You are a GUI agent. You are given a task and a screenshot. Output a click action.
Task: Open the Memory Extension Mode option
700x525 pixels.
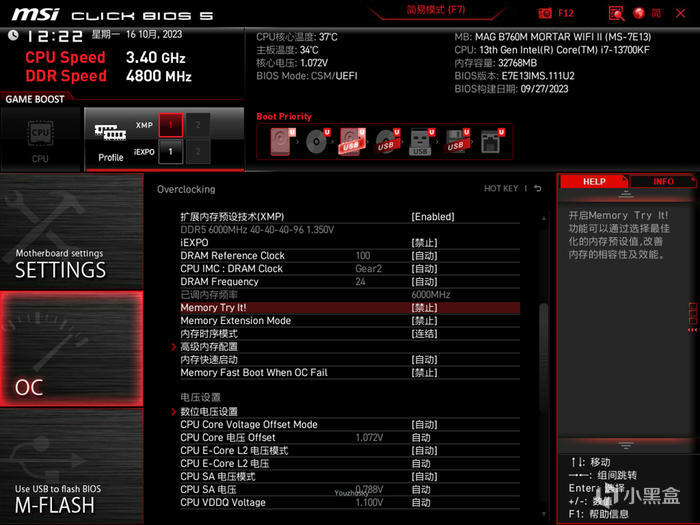pyautogui.click(x=350, y=321)
